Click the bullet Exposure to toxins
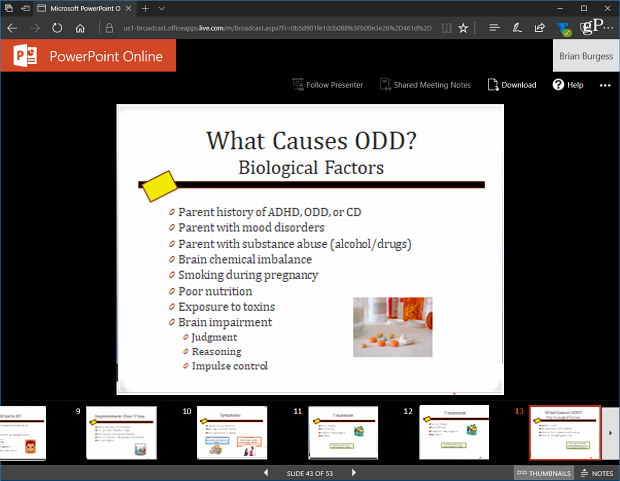620x481 pixels. click(x=227, y=307)
